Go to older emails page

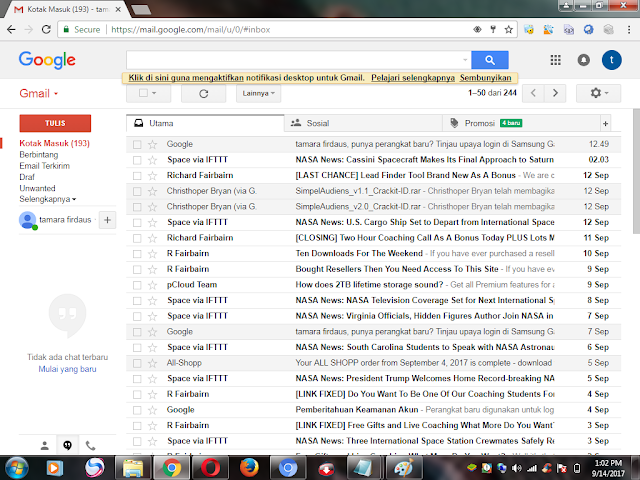[x=555, y=93]
